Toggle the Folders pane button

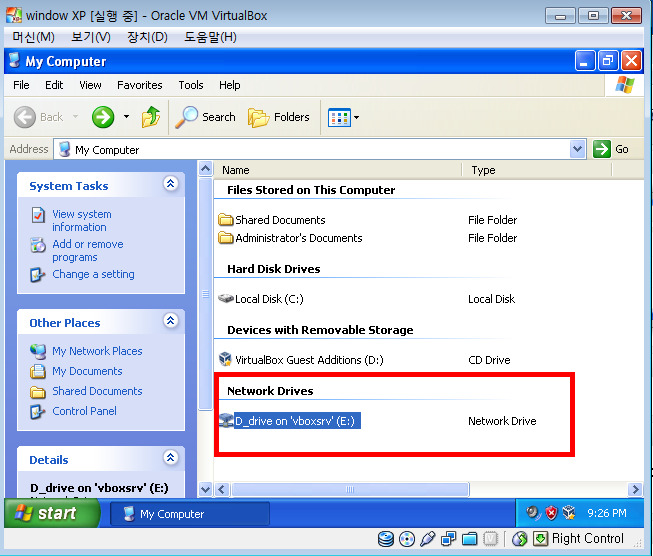[279, 117]
